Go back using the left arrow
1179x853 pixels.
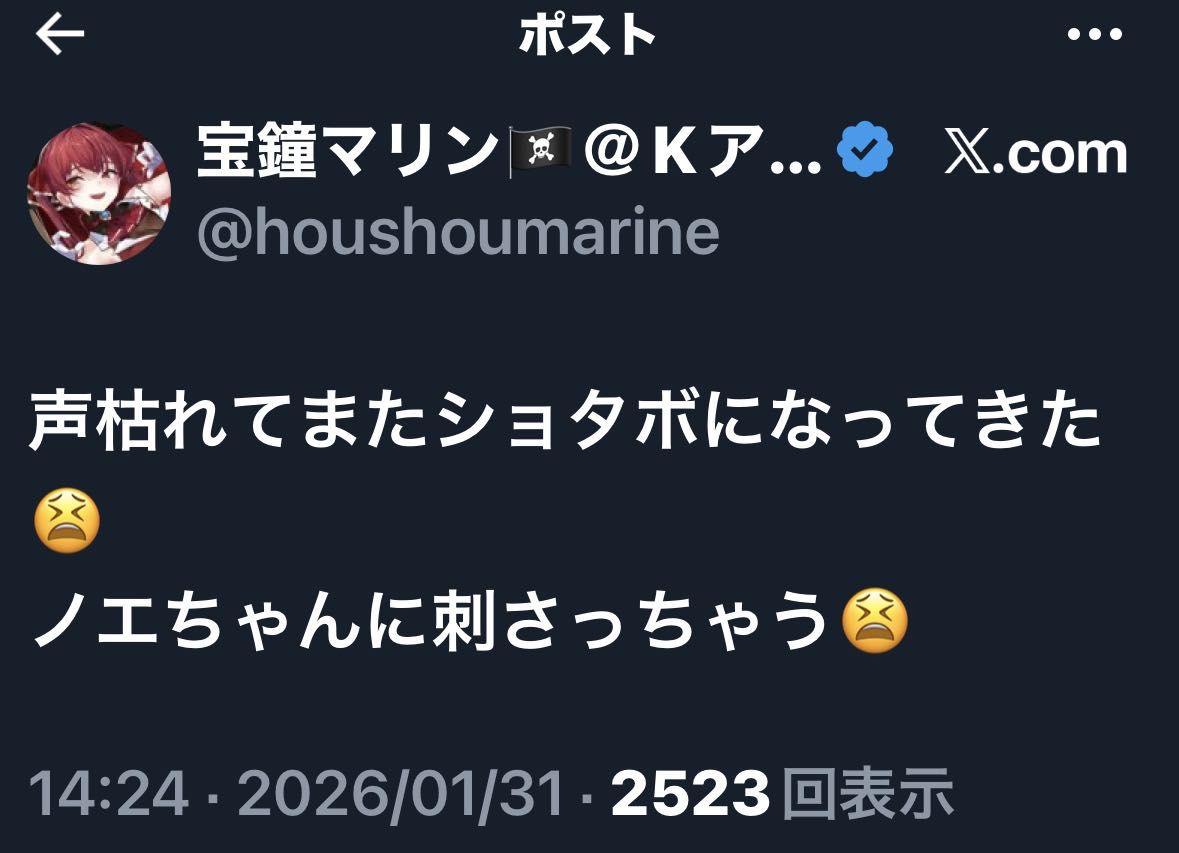59,35
